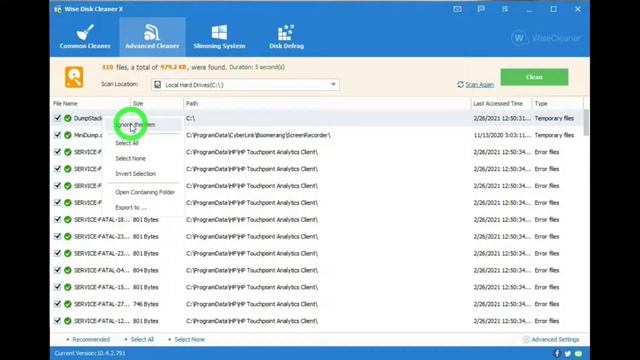Screen dimensions: 640x360
Task: Click Current Version text in status bar
Action: click(90, 353)
